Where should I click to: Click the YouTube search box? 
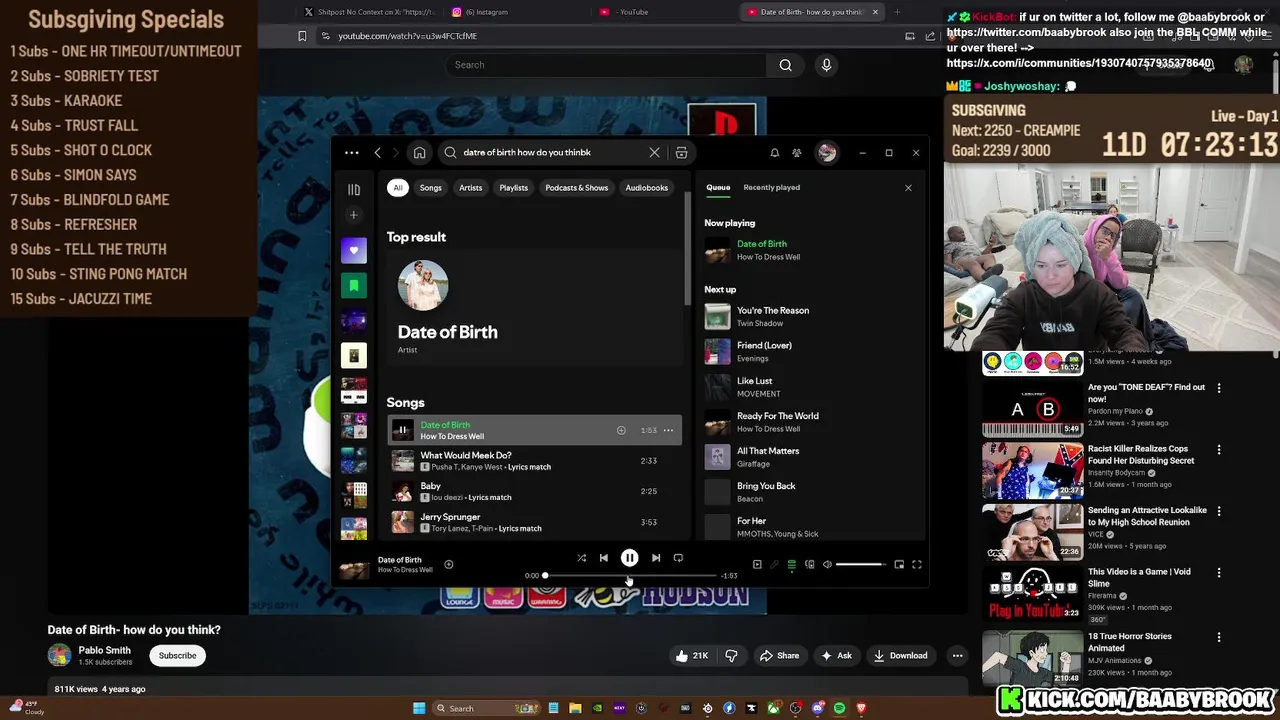606,65
